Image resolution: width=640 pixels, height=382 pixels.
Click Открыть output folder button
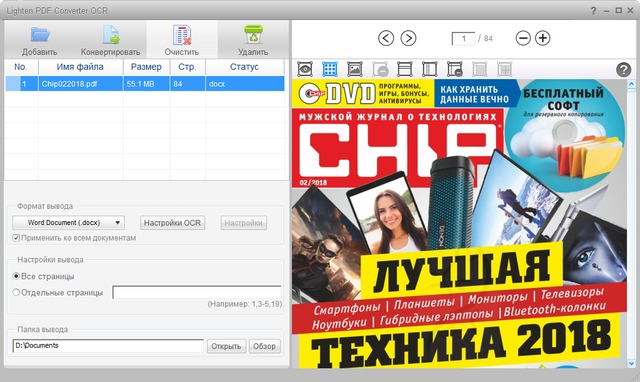tap(227, 346)
